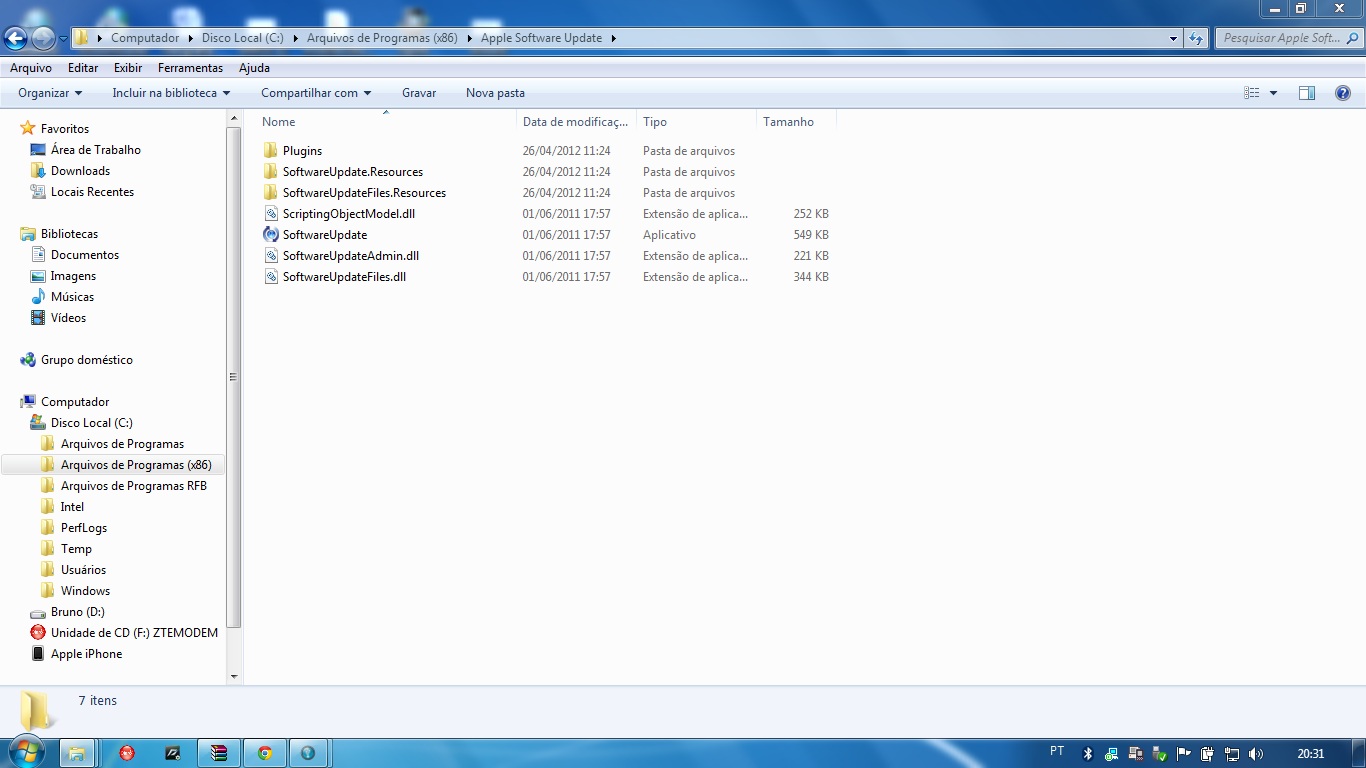This screenshot has width=1366, height=768.
Task: Select the ScriptingObjectModel.dll file icon
Action: click(271, 214)
